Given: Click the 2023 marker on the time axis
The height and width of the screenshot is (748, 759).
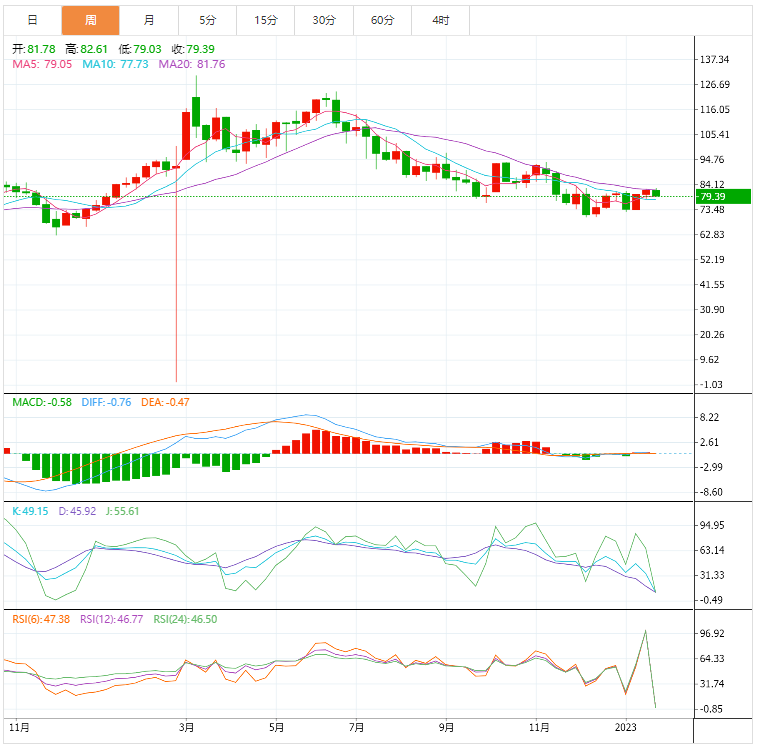Looking at the screenshot, I should click(x=626, y=727).
